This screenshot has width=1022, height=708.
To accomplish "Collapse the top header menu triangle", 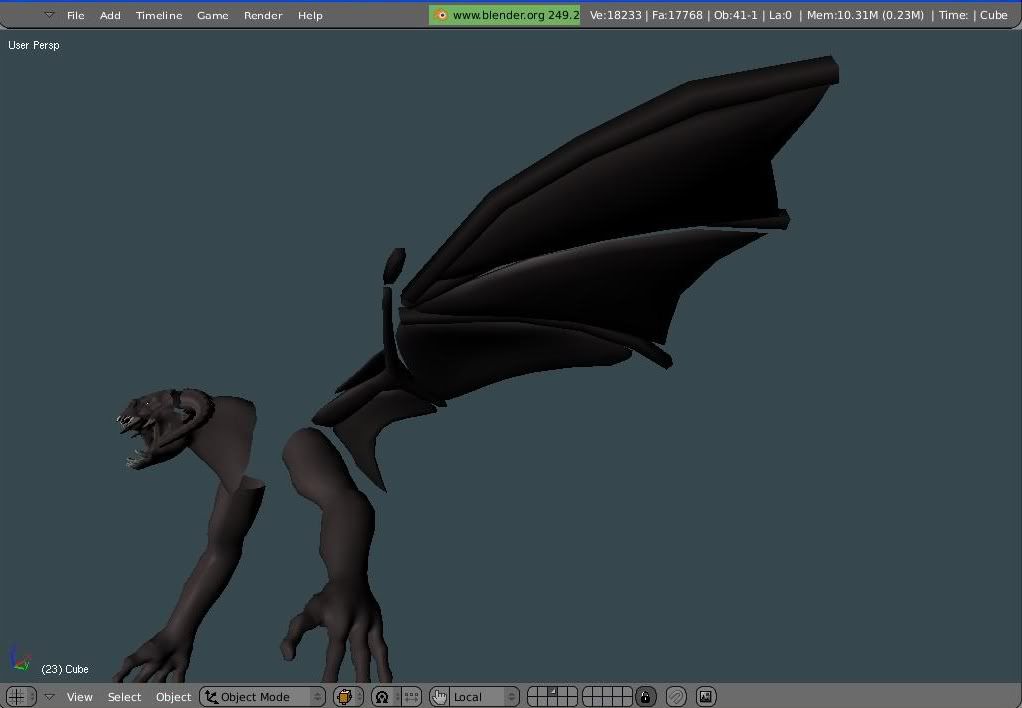I will 49,15.
